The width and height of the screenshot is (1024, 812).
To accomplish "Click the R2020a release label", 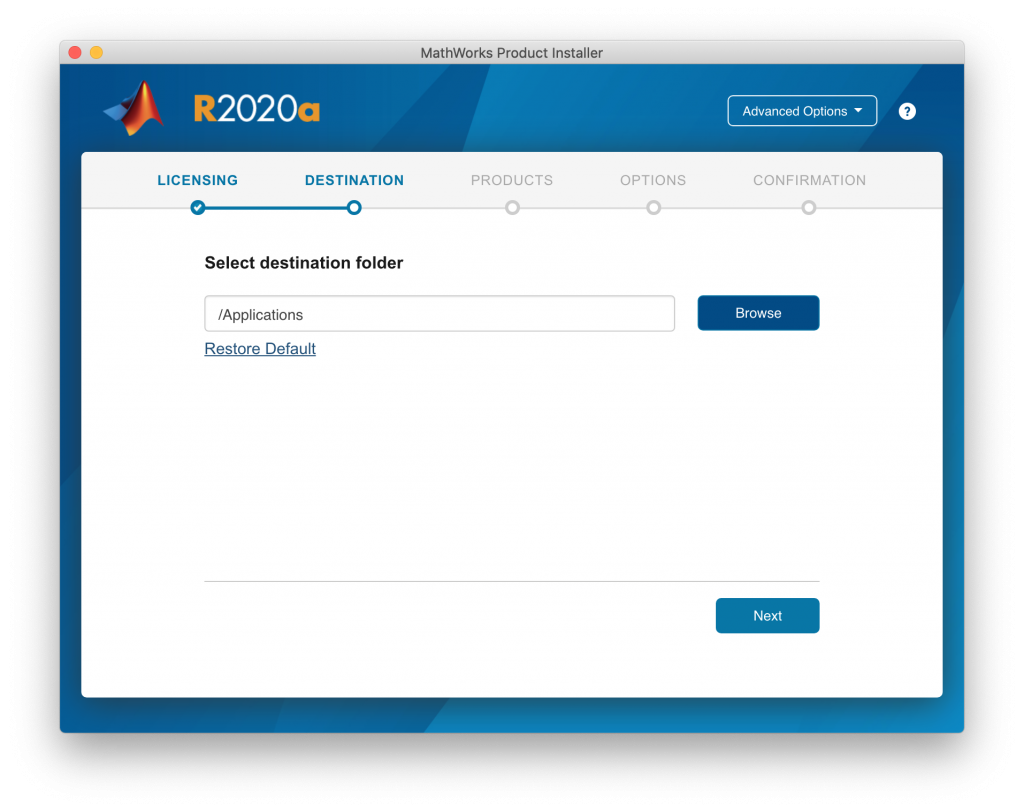I will click(257, 108).
